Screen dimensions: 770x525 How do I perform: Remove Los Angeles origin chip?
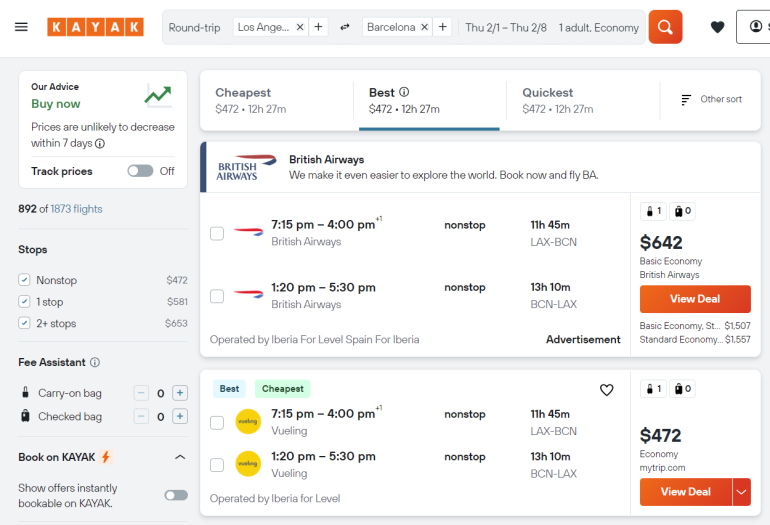tap(300, 27)
